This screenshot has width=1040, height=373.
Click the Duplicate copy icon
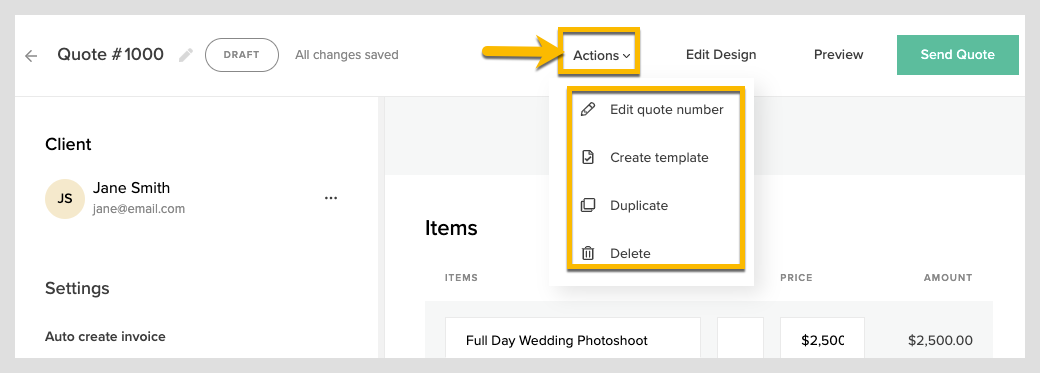point(588,205)
